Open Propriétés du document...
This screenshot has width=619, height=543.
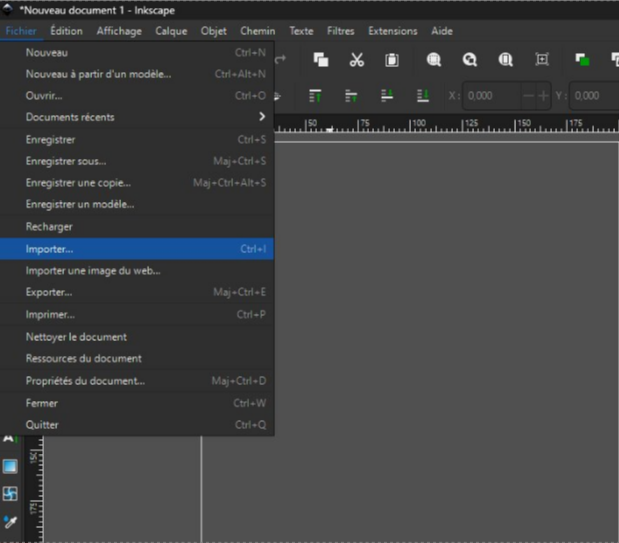tap(137, 381)
